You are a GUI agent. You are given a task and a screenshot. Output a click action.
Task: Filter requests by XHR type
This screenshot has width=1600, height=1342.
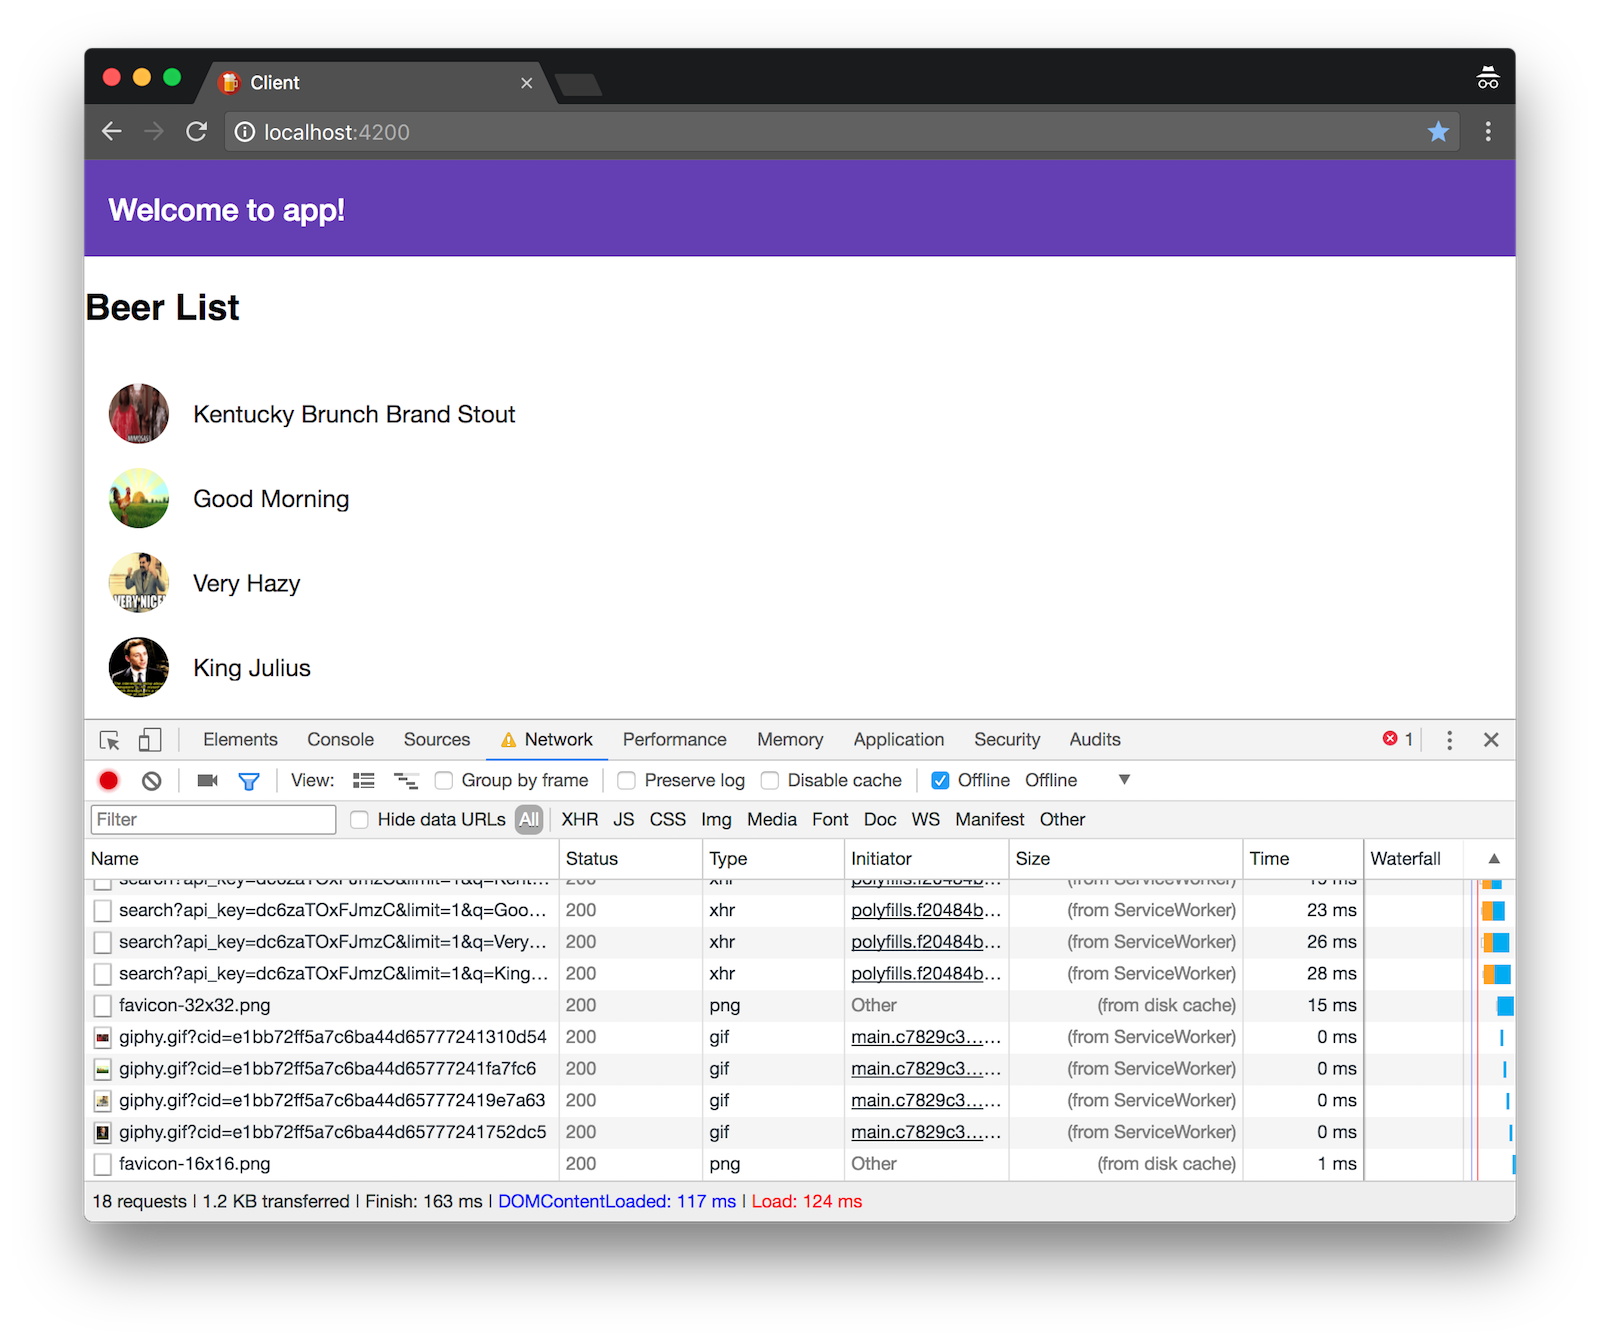(579, 820)
